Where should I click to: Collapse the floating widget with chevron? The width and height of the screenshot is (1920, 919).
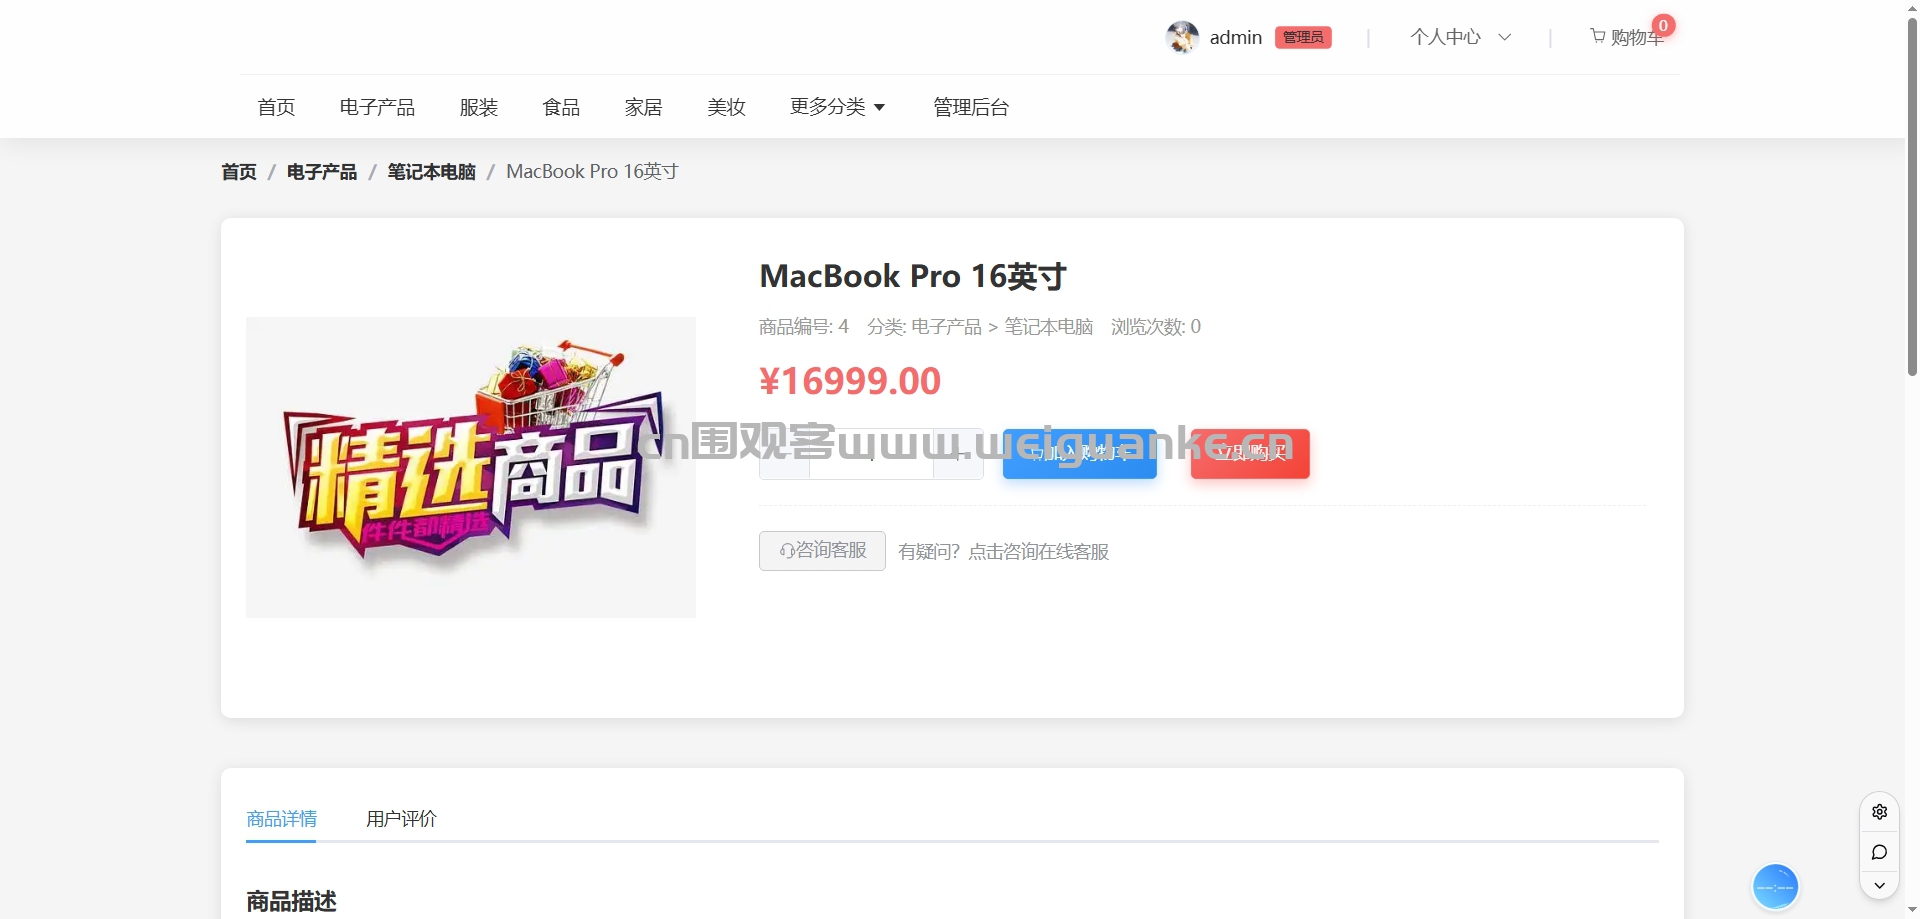[x=1879, y=885]
